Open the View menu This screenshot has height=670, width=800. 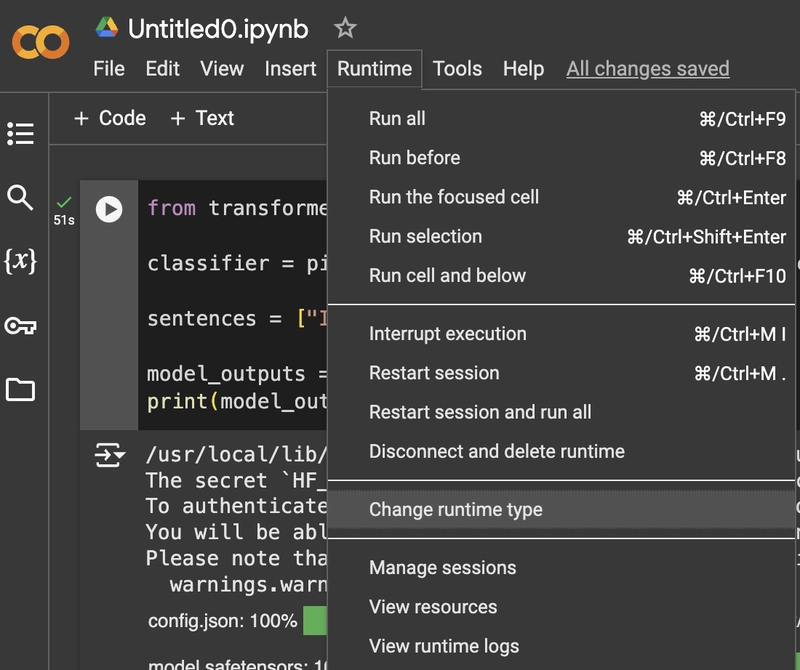(222, 68)
